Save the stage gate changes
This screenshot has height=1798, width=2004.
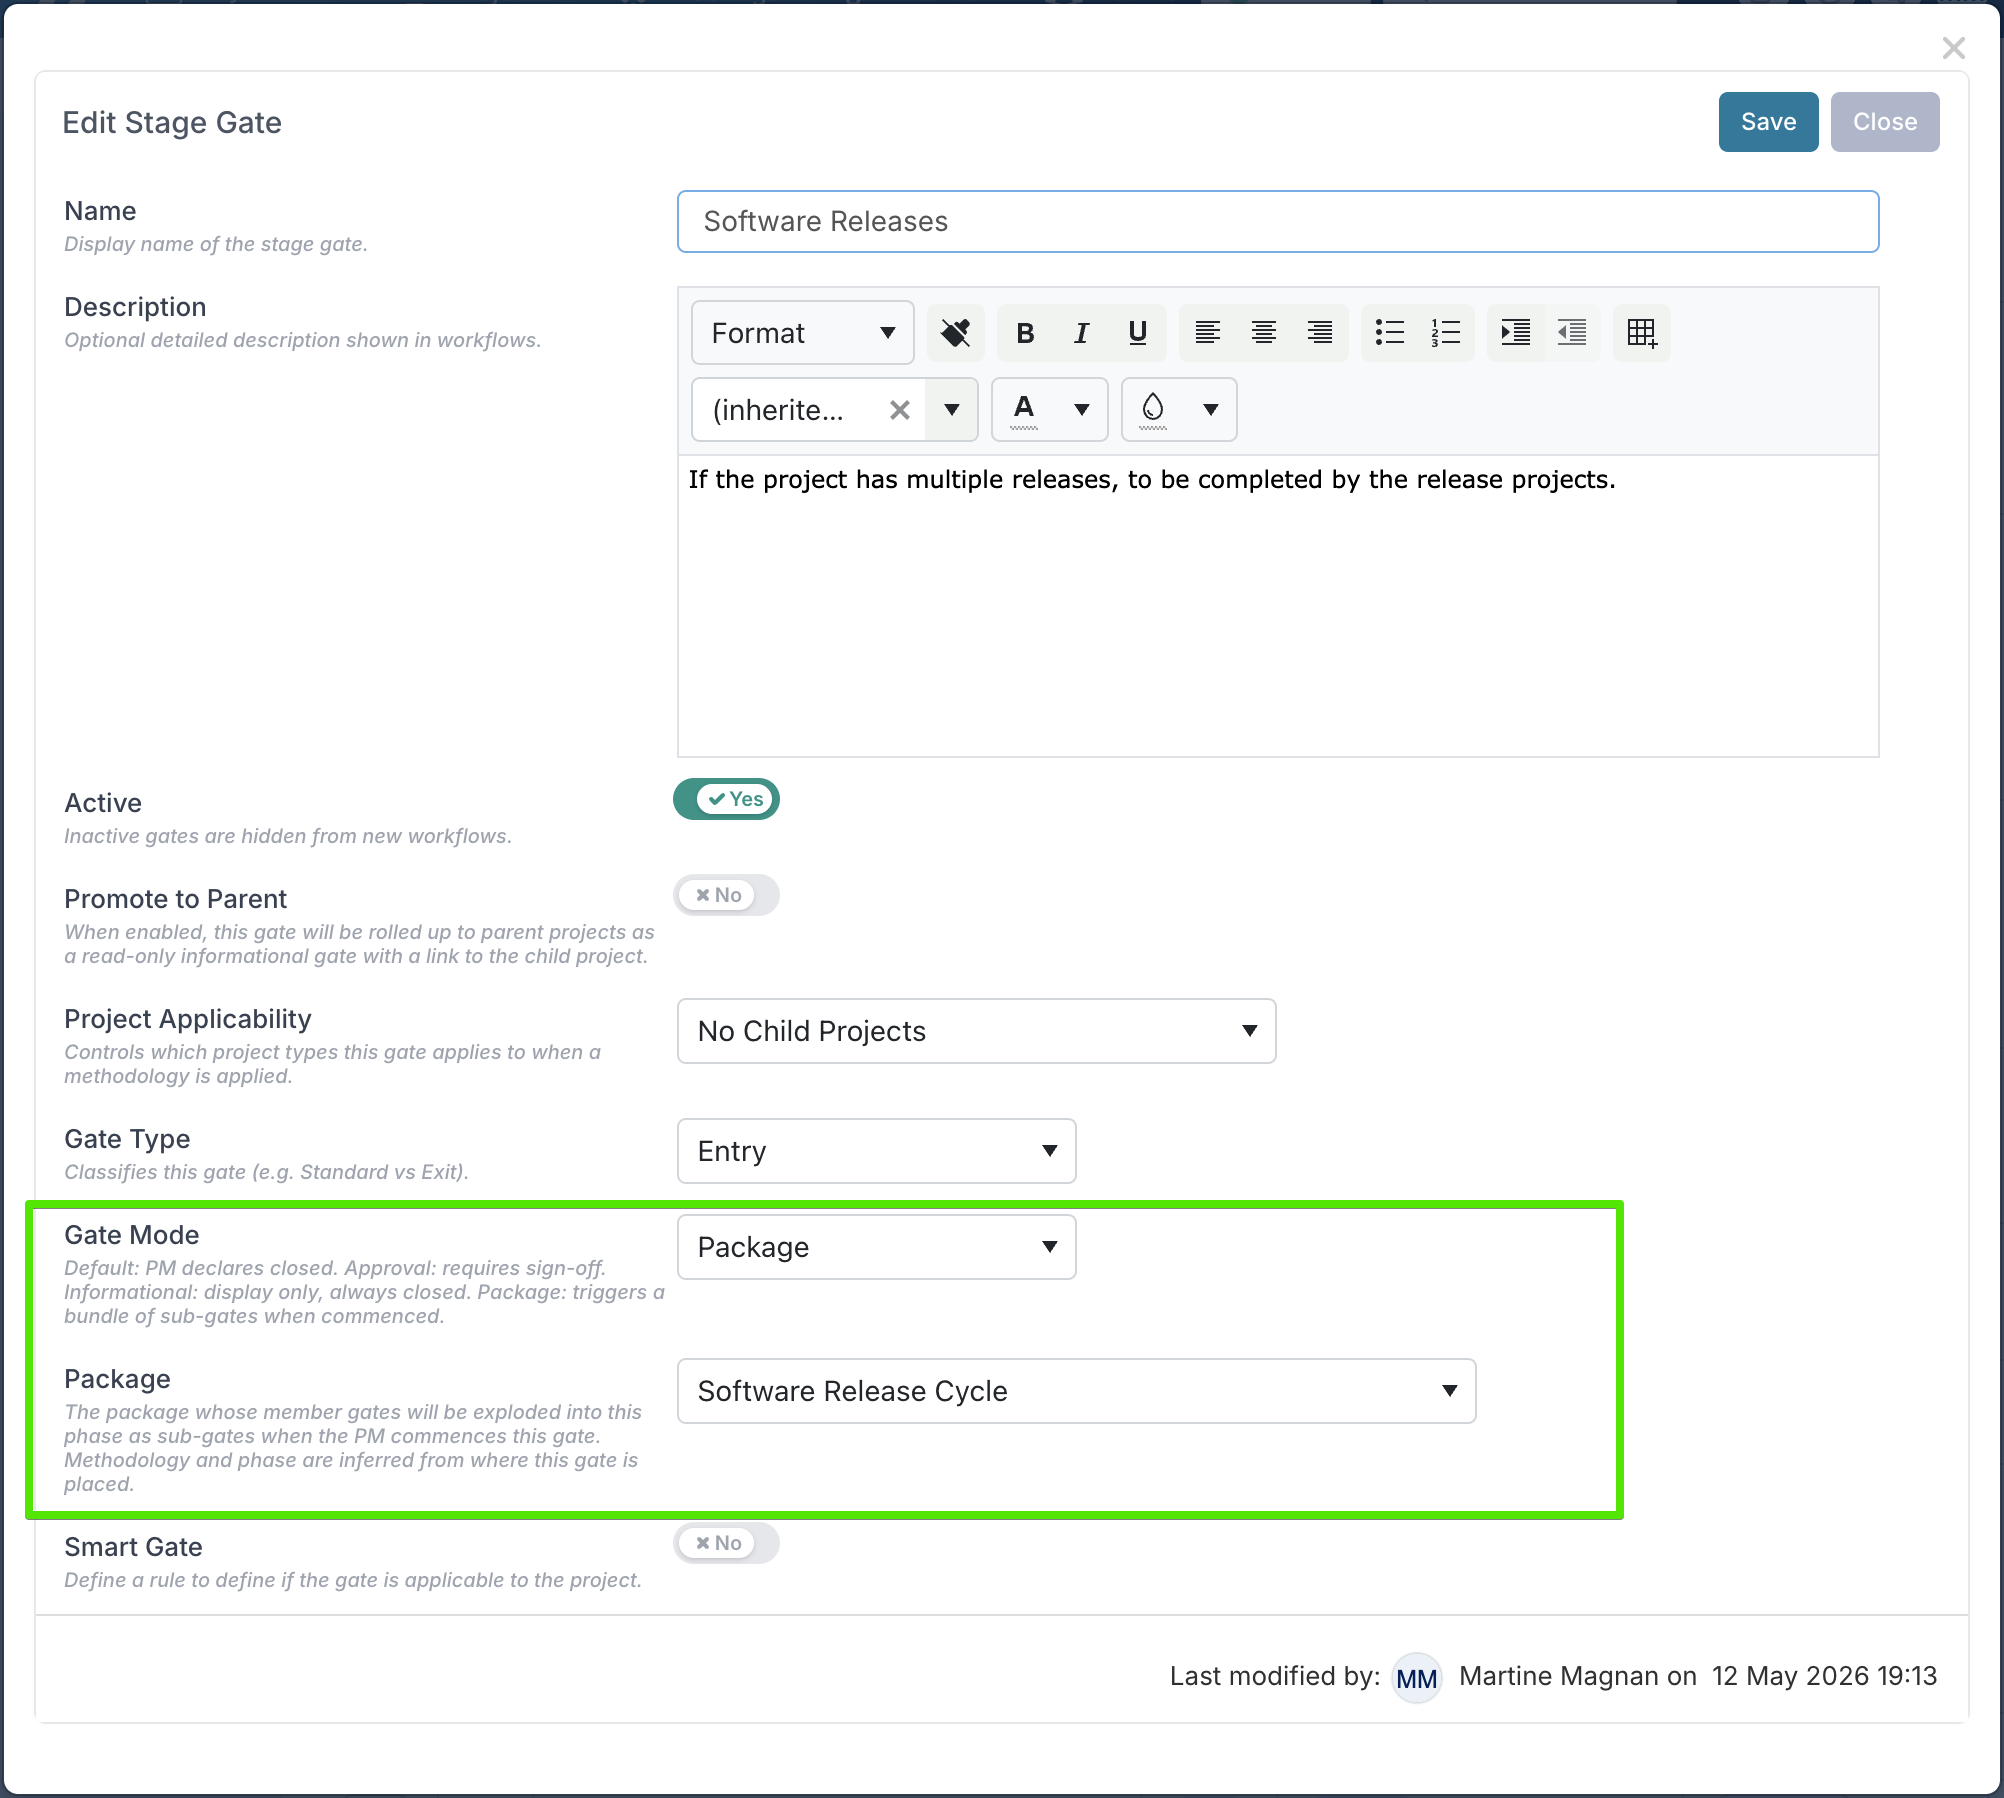pos(1768,122)
